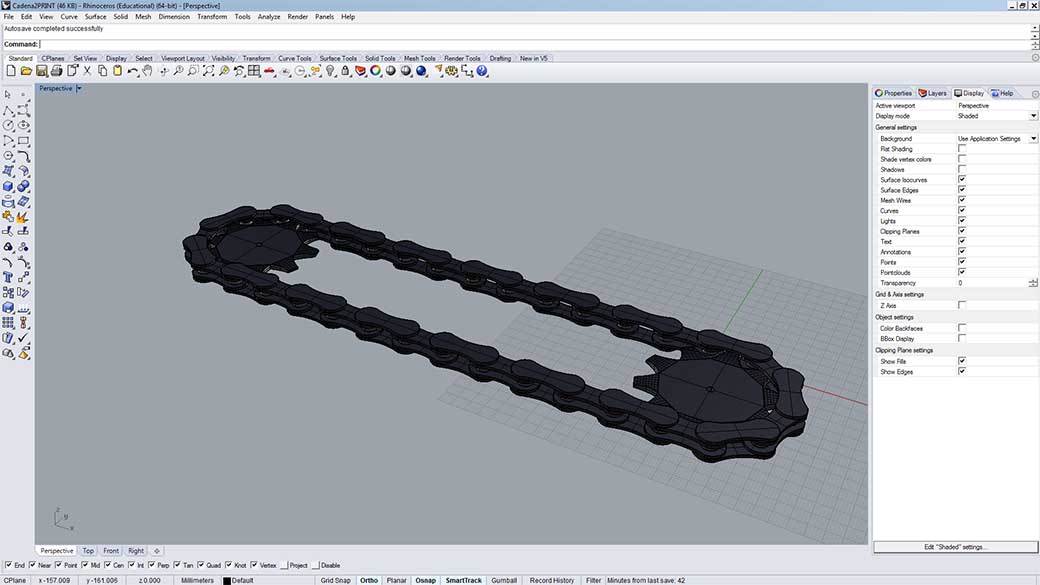
Task: Switch to the Curve Tools toolbar tab
Action: tap(294, 58)
